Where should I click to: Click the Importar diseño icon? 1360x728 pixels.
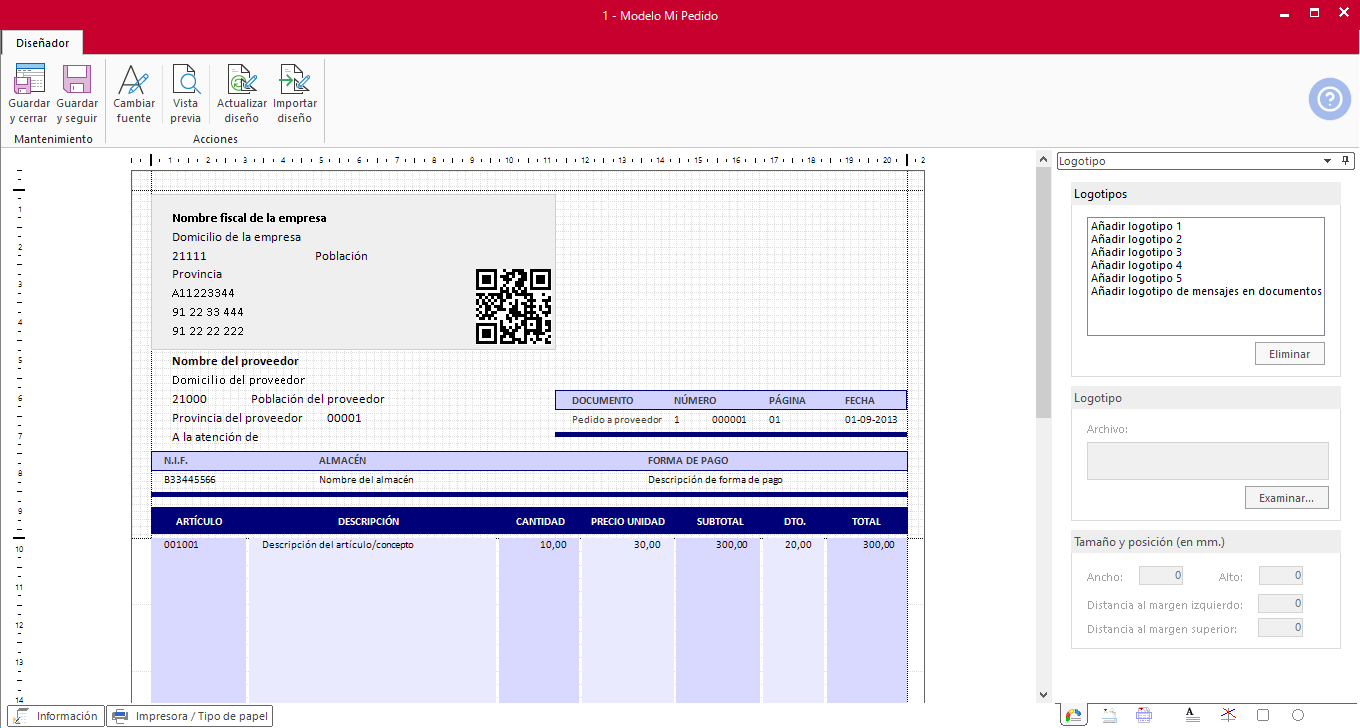point(295,79)
